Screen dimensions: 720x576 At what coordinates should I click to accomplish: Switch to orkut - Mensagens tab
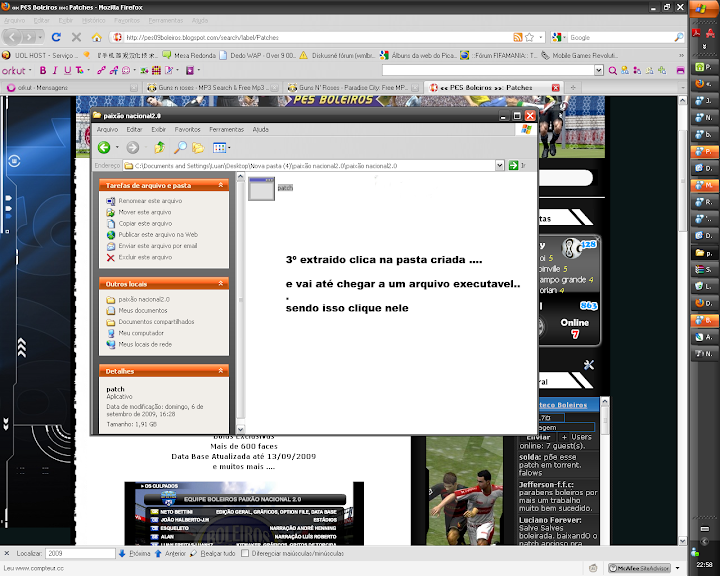click(x=71, y=88)
